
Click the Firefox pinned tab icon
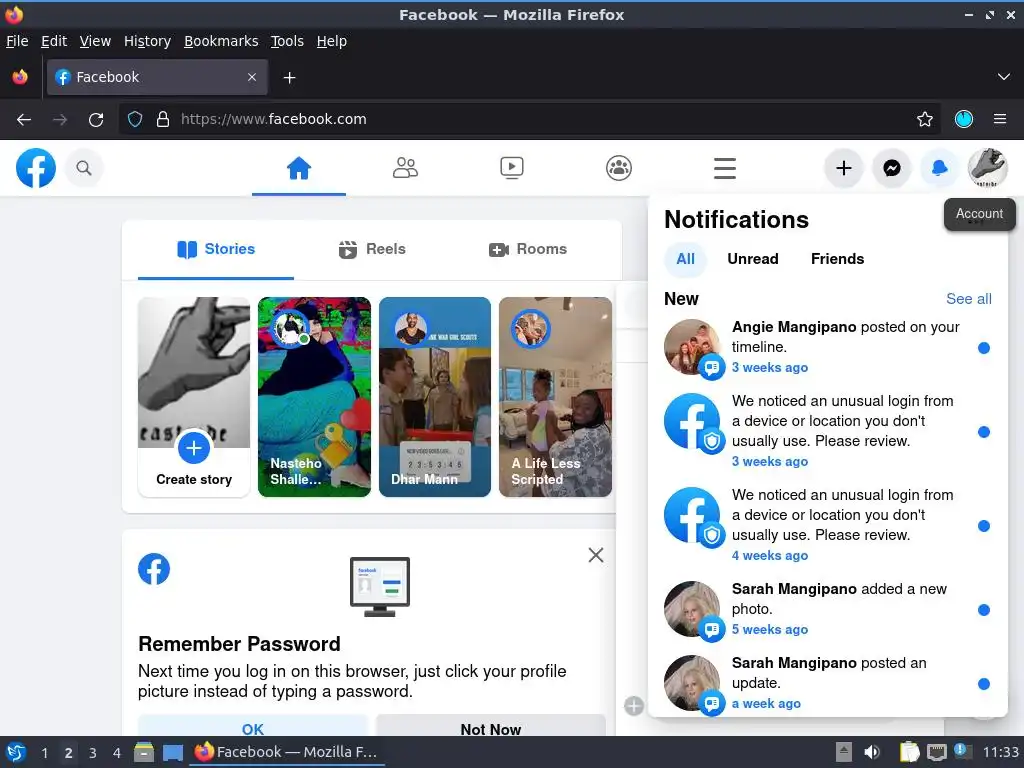[20, 77]
